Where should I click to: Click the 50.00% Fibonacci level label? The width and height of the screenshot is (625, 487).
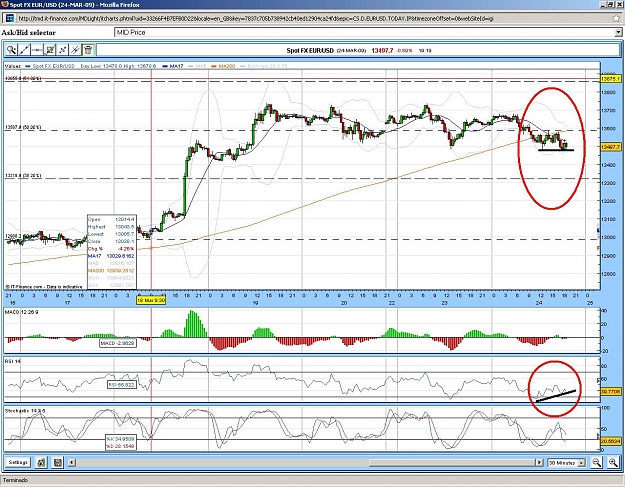pos(23,128)
